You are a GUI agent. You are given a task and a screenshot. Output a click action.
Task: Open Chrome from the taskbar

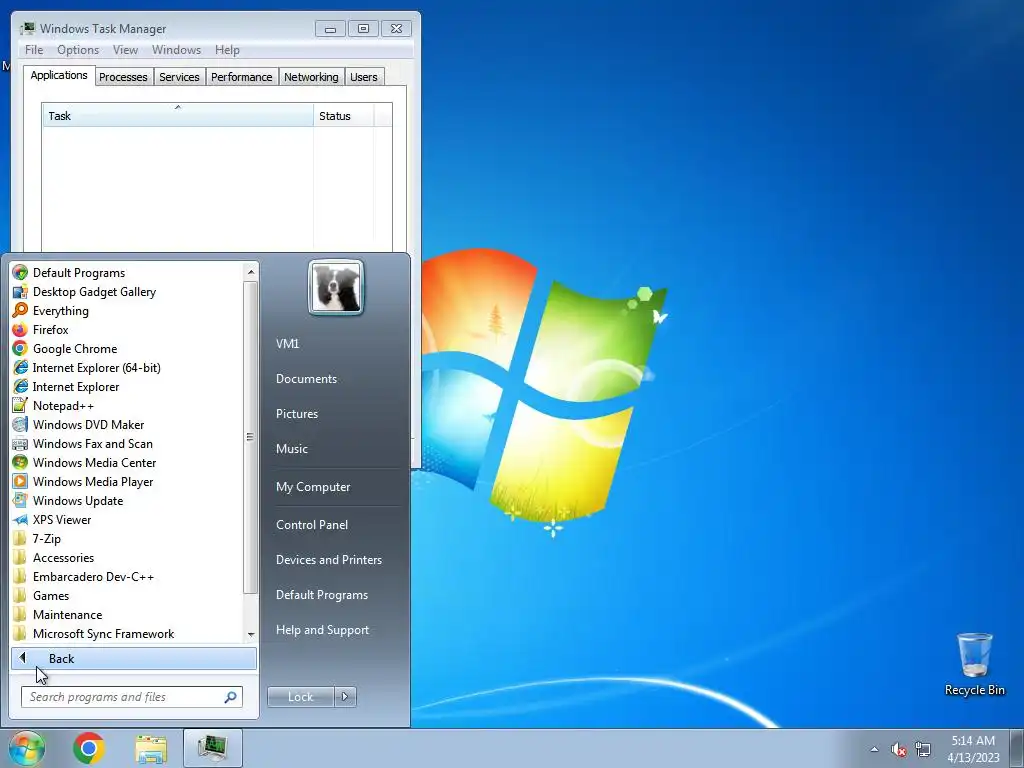(89, 748)
